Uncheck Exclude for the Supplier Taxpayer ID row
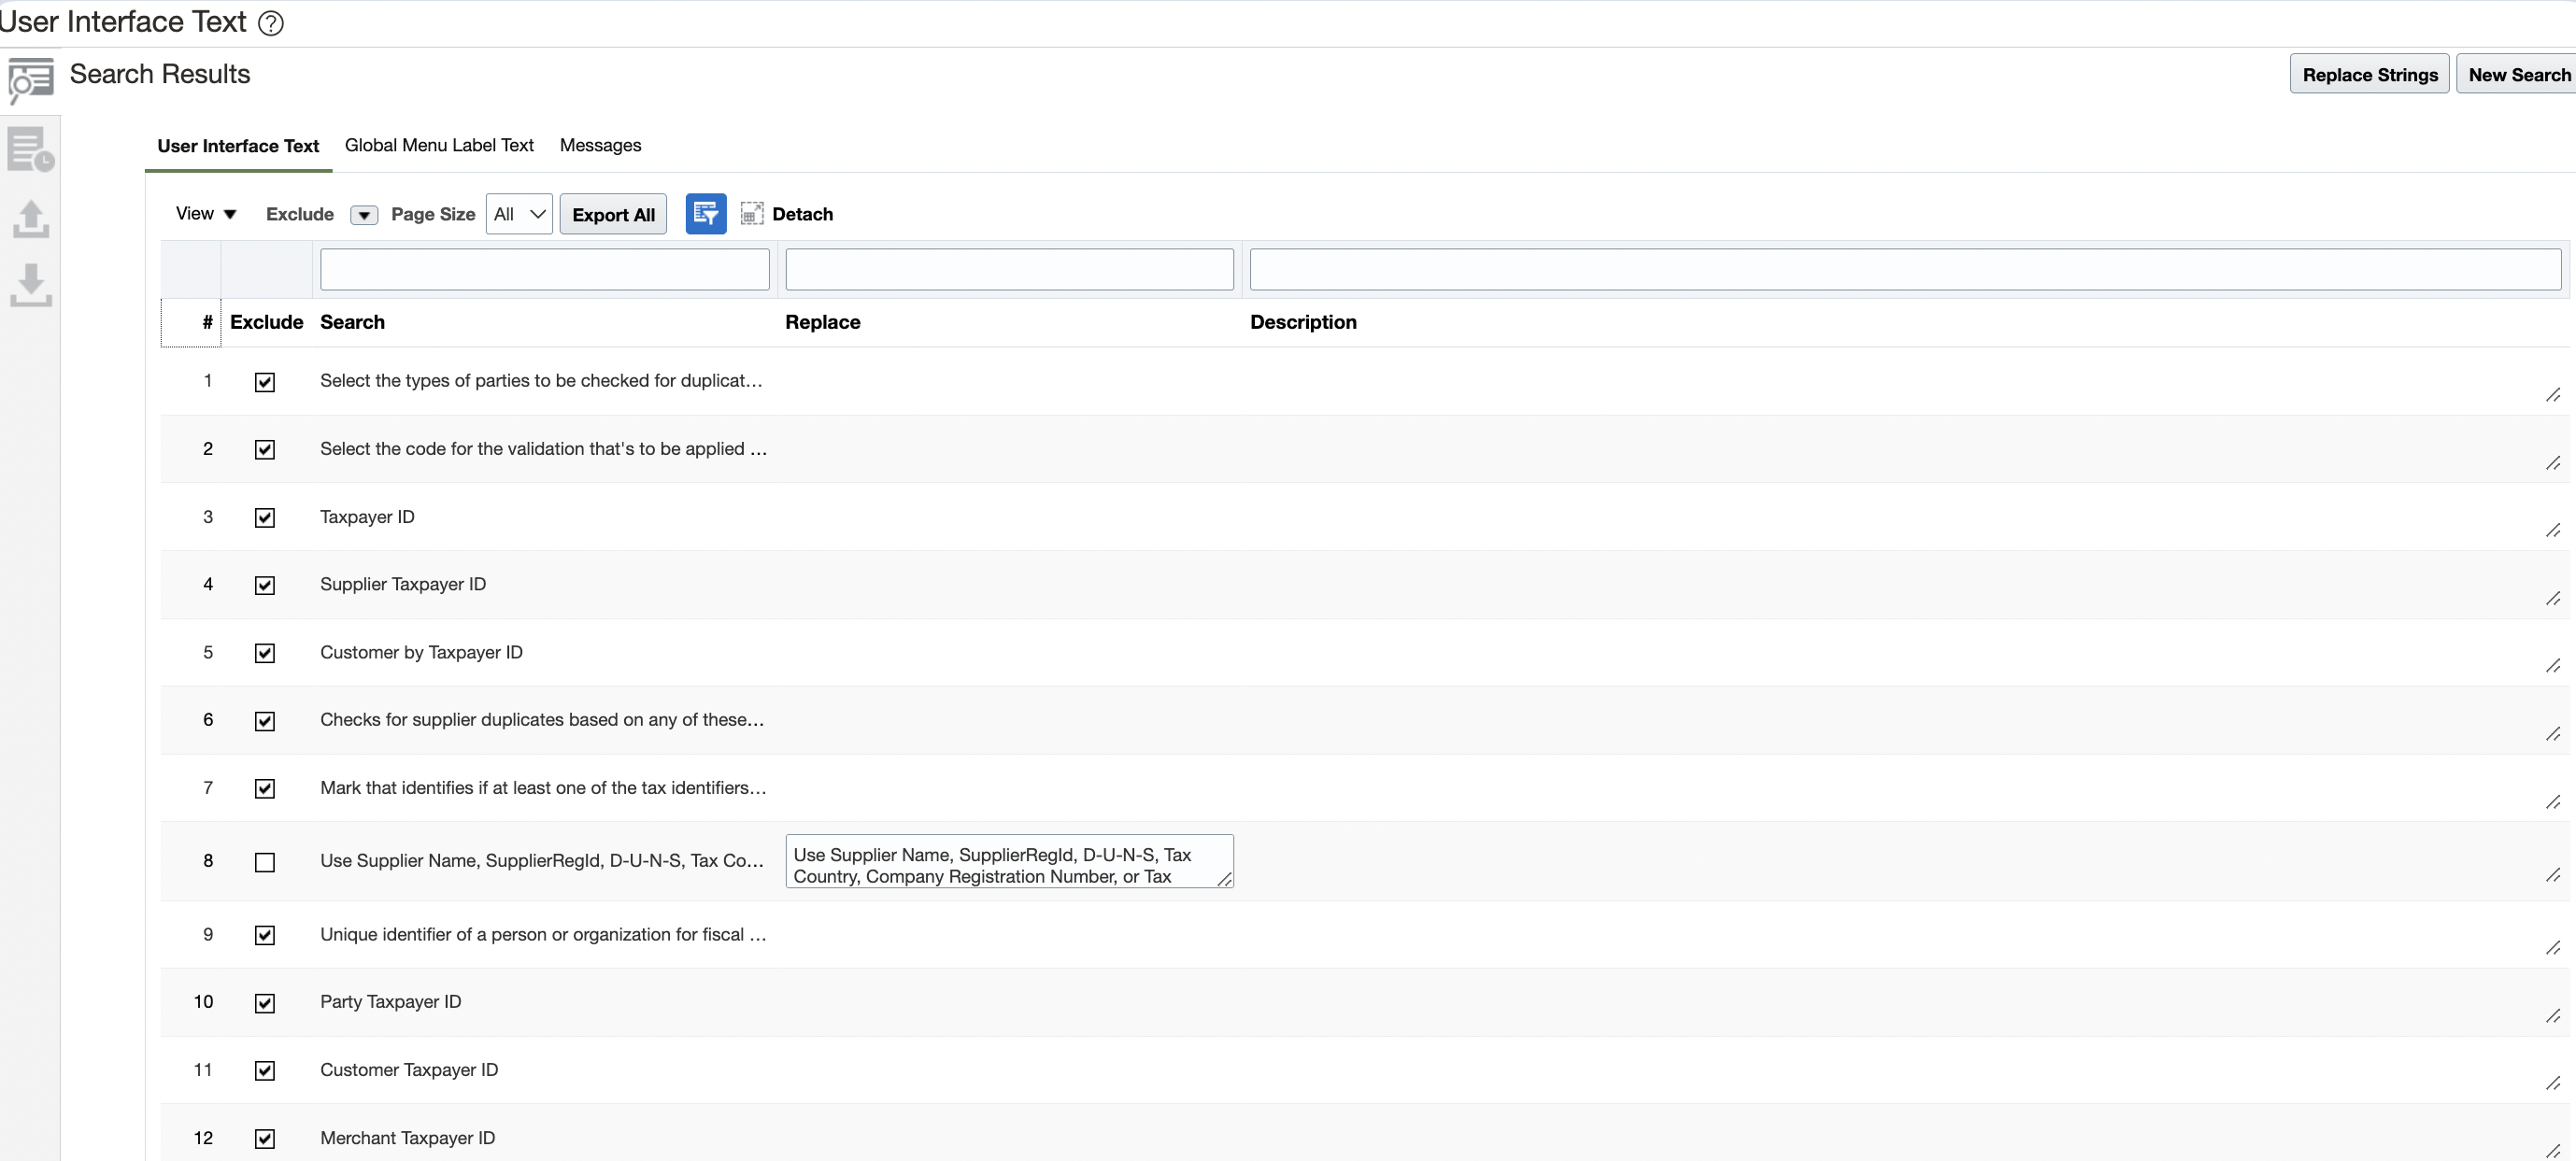This screenshot has width=2576, height=1161. tap(265, 585)
